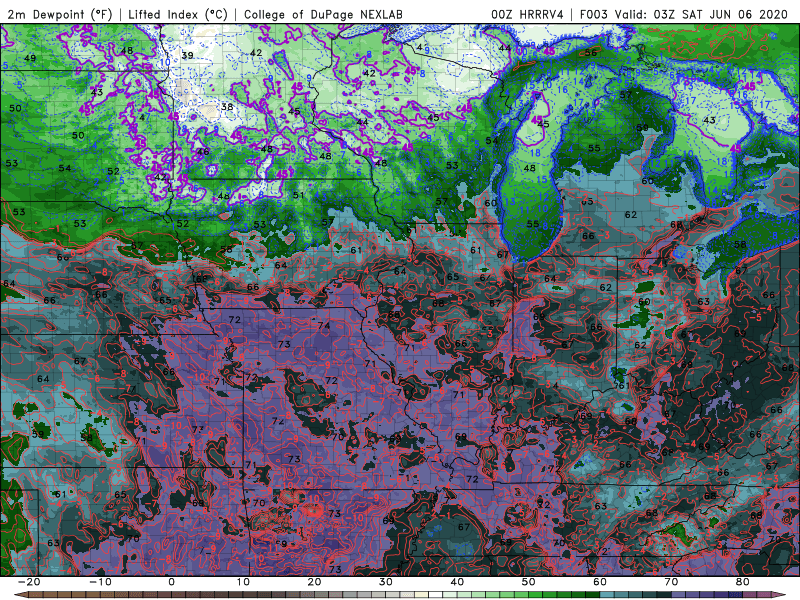Click the 20 tick label on the colorbar
This screenshot has width=800, height=600.
314,582
